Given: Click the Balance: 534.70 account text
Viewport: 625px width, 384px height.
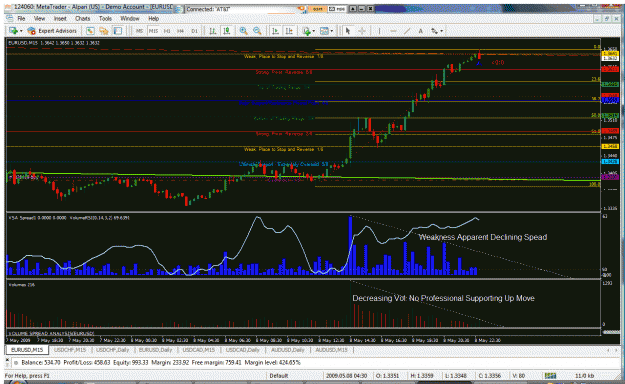Looking at the screenshot, I should 40,362.
